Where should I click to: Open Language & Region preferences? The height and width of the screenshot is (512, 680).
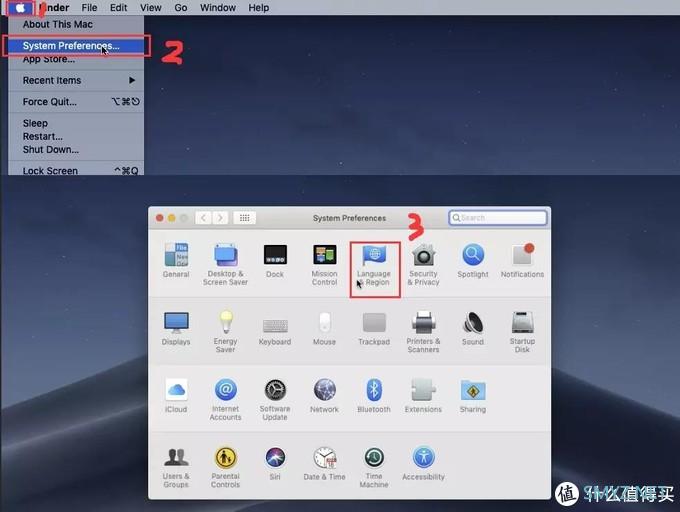coord(374,264)
